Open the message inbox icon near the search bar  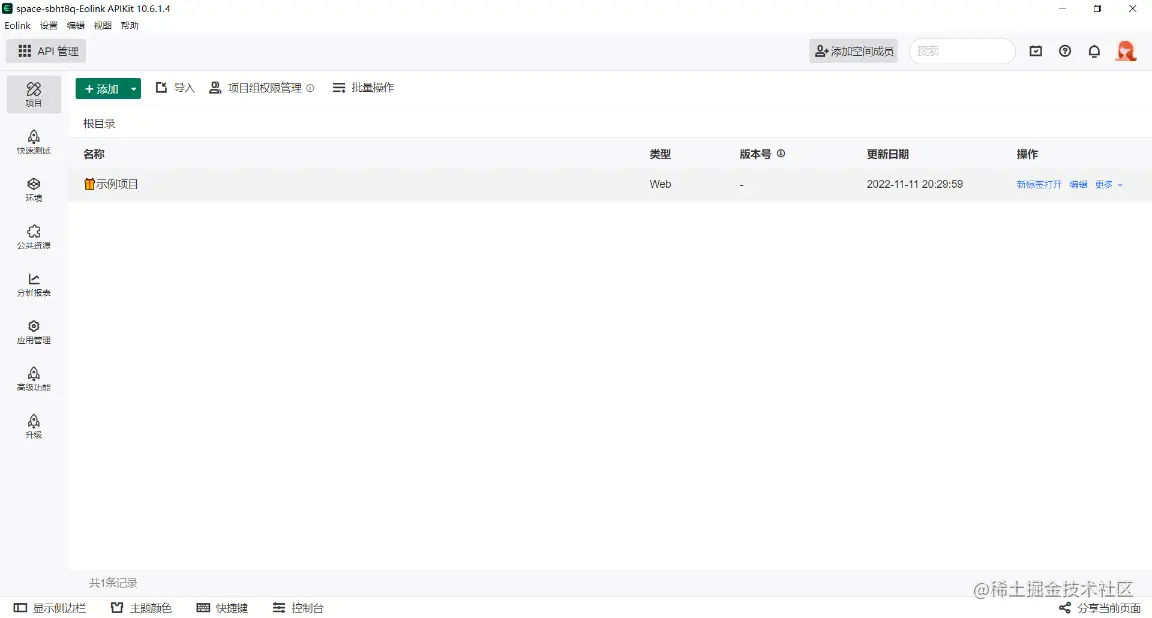(x=1036, y=50)
